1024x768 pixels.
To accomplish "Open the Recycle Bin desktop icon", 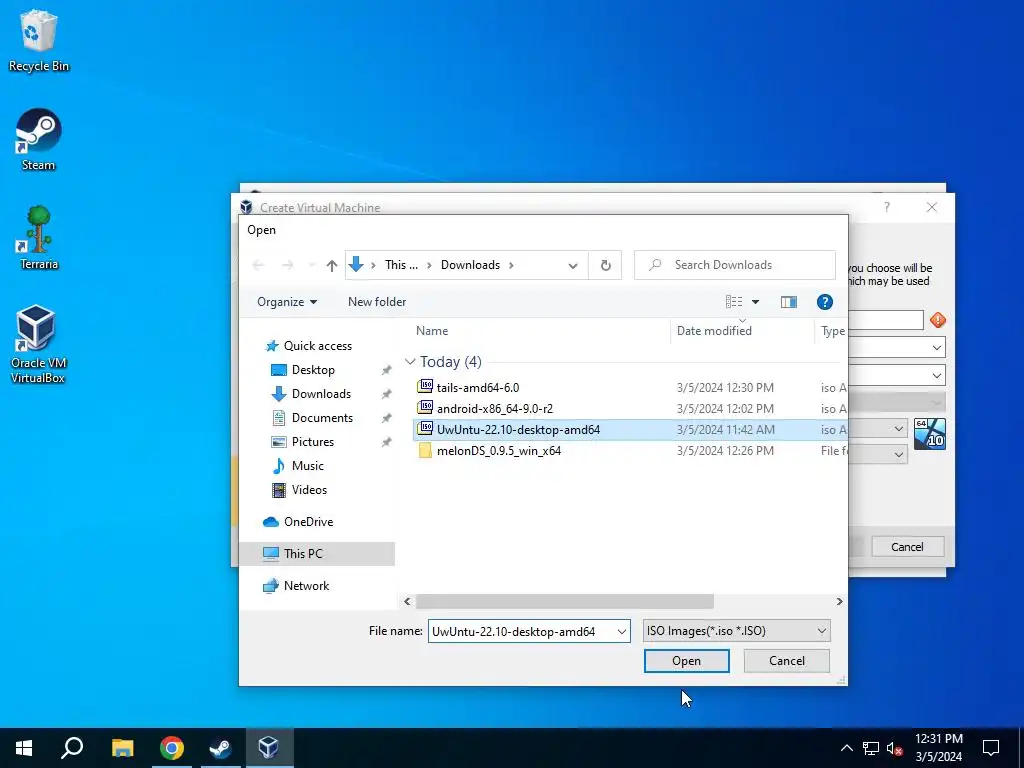I will (x=39, y=40).
